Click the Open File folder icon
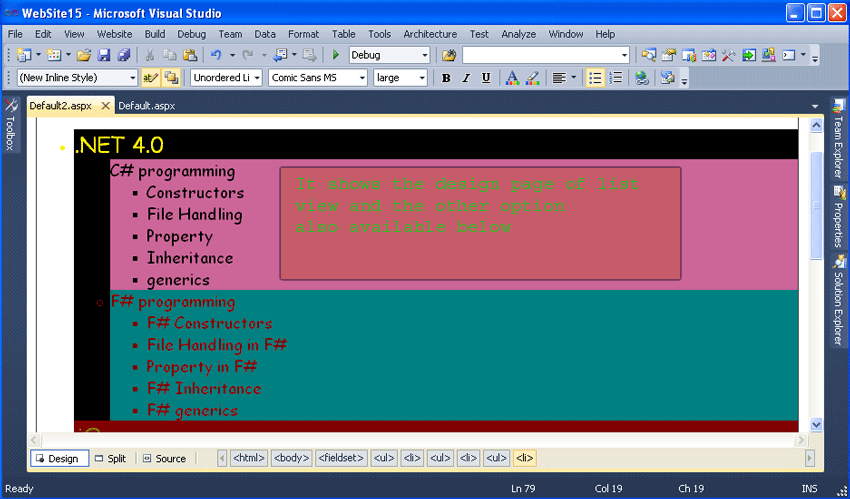The image size is (850, 499). (x=83, y=55)
